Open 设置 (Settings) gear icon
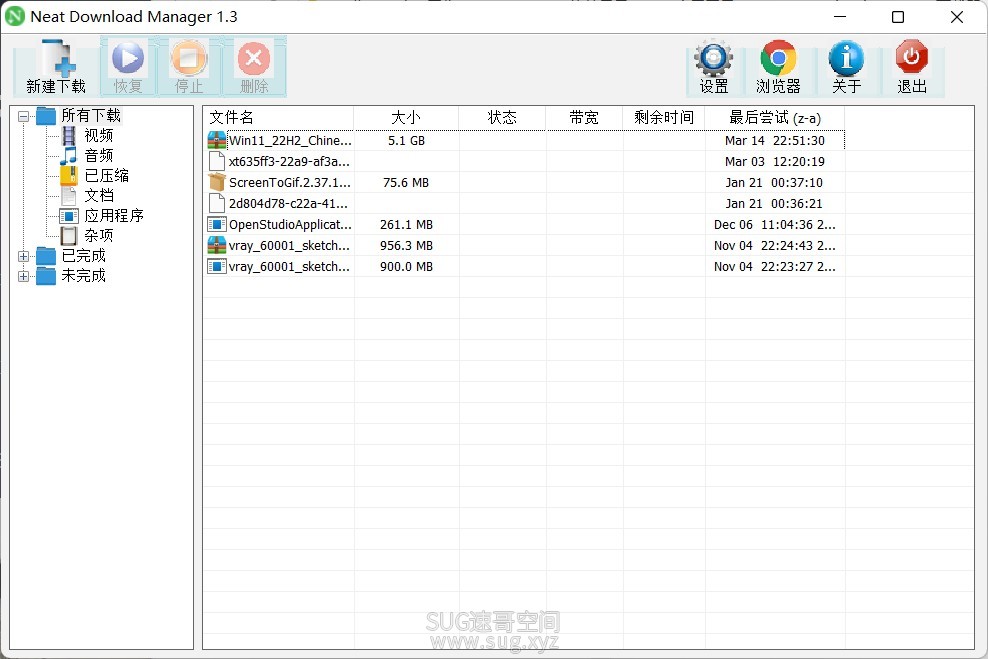Image resolution: width=988 pixels, height=659 pixels. pyautogui.click(x=713, y=58)
